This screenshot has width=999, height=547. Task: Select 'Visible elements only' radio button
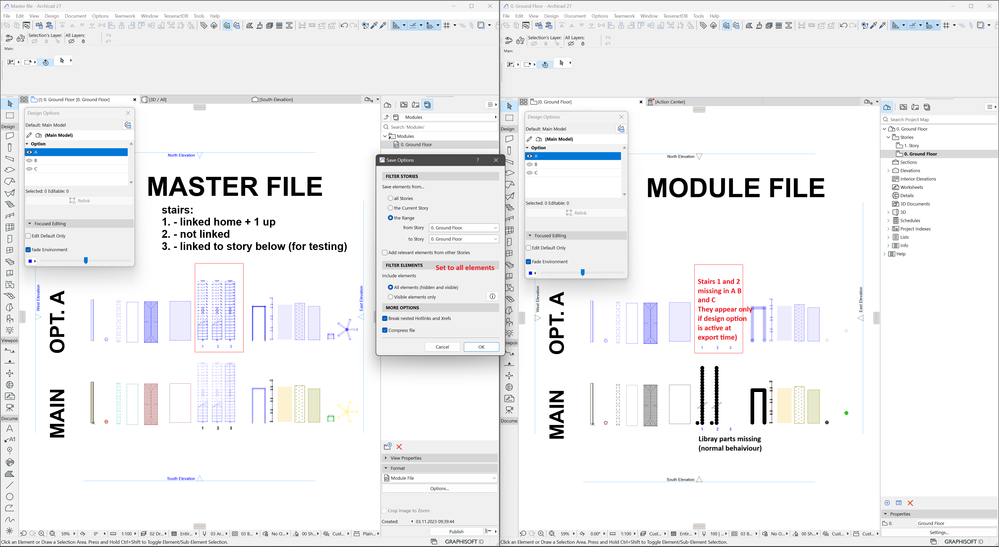[391, 297]
